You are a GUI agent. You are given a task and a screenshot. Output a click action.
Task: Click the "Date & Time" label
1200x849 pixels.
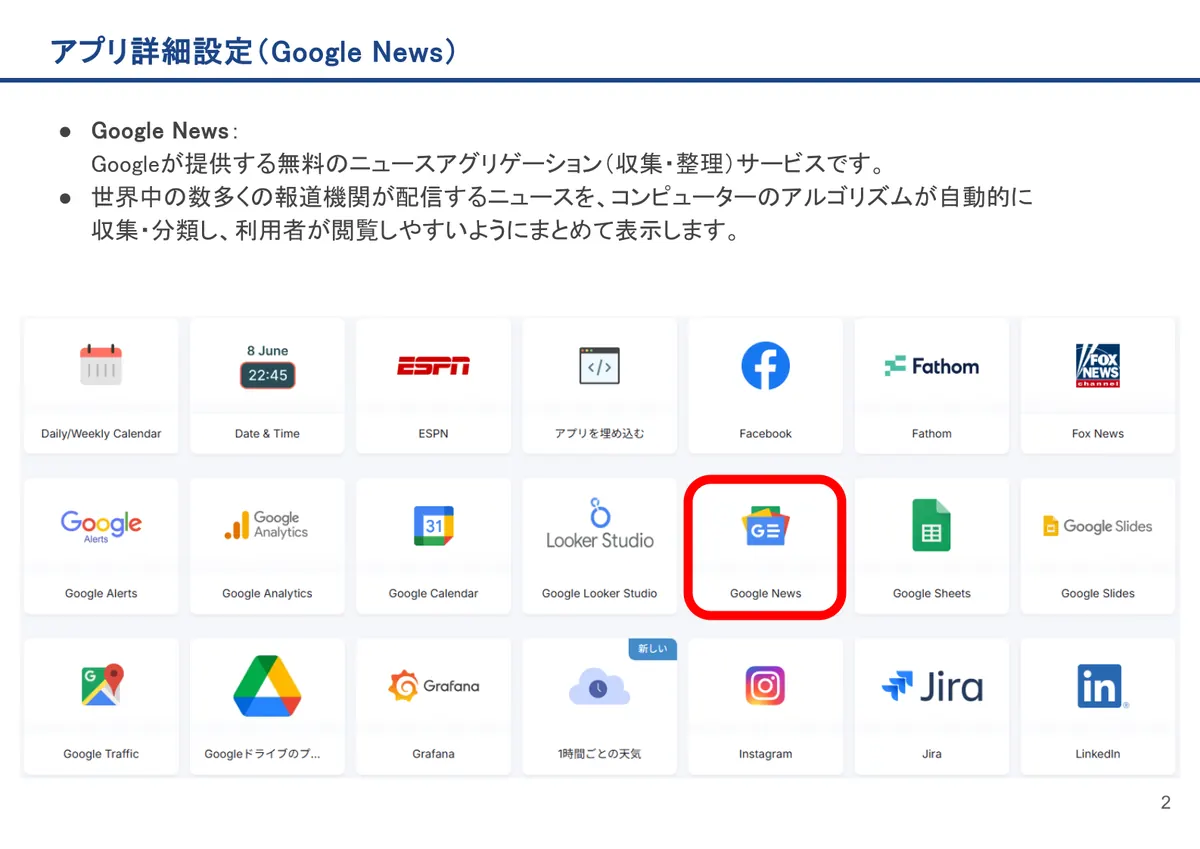pyautogui.click(x=267, y=434)
